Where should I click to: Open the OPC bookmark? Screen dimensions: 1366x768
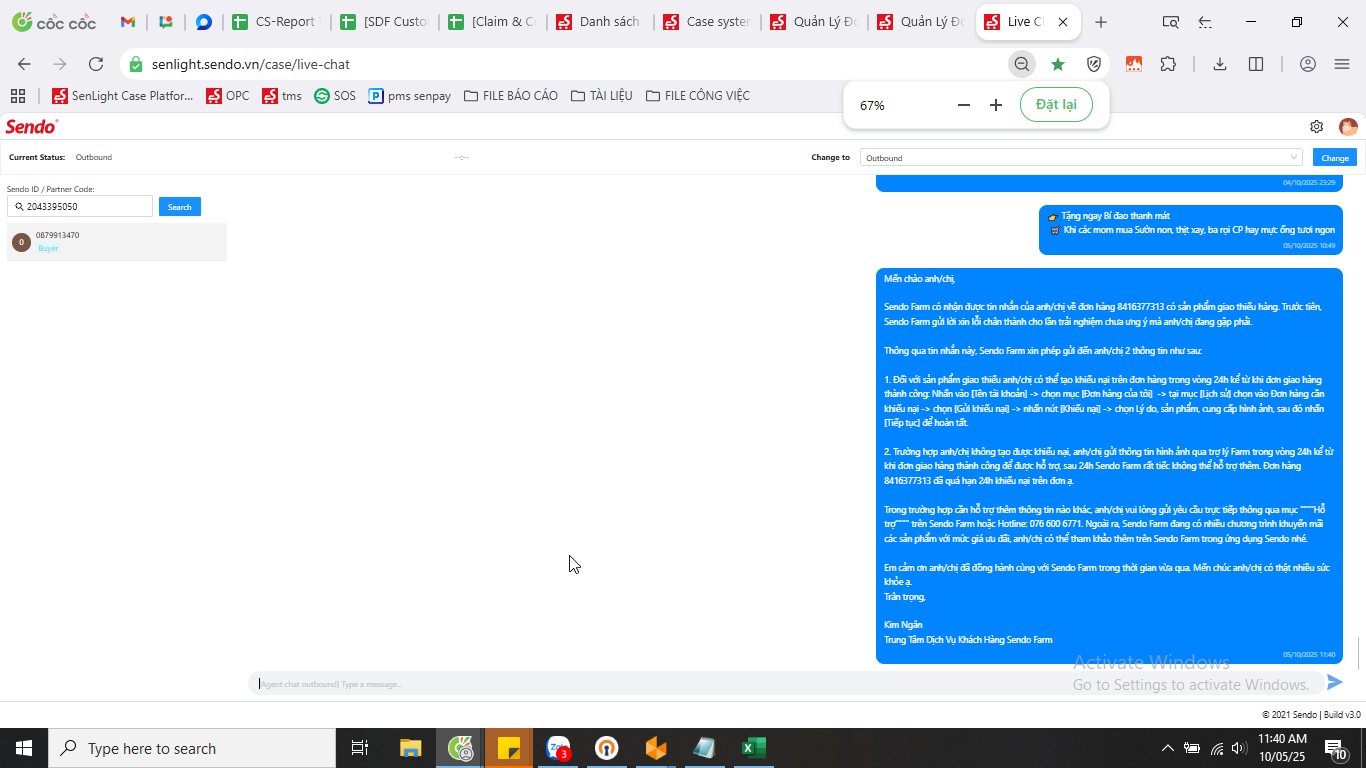click(x=228, y=96)
